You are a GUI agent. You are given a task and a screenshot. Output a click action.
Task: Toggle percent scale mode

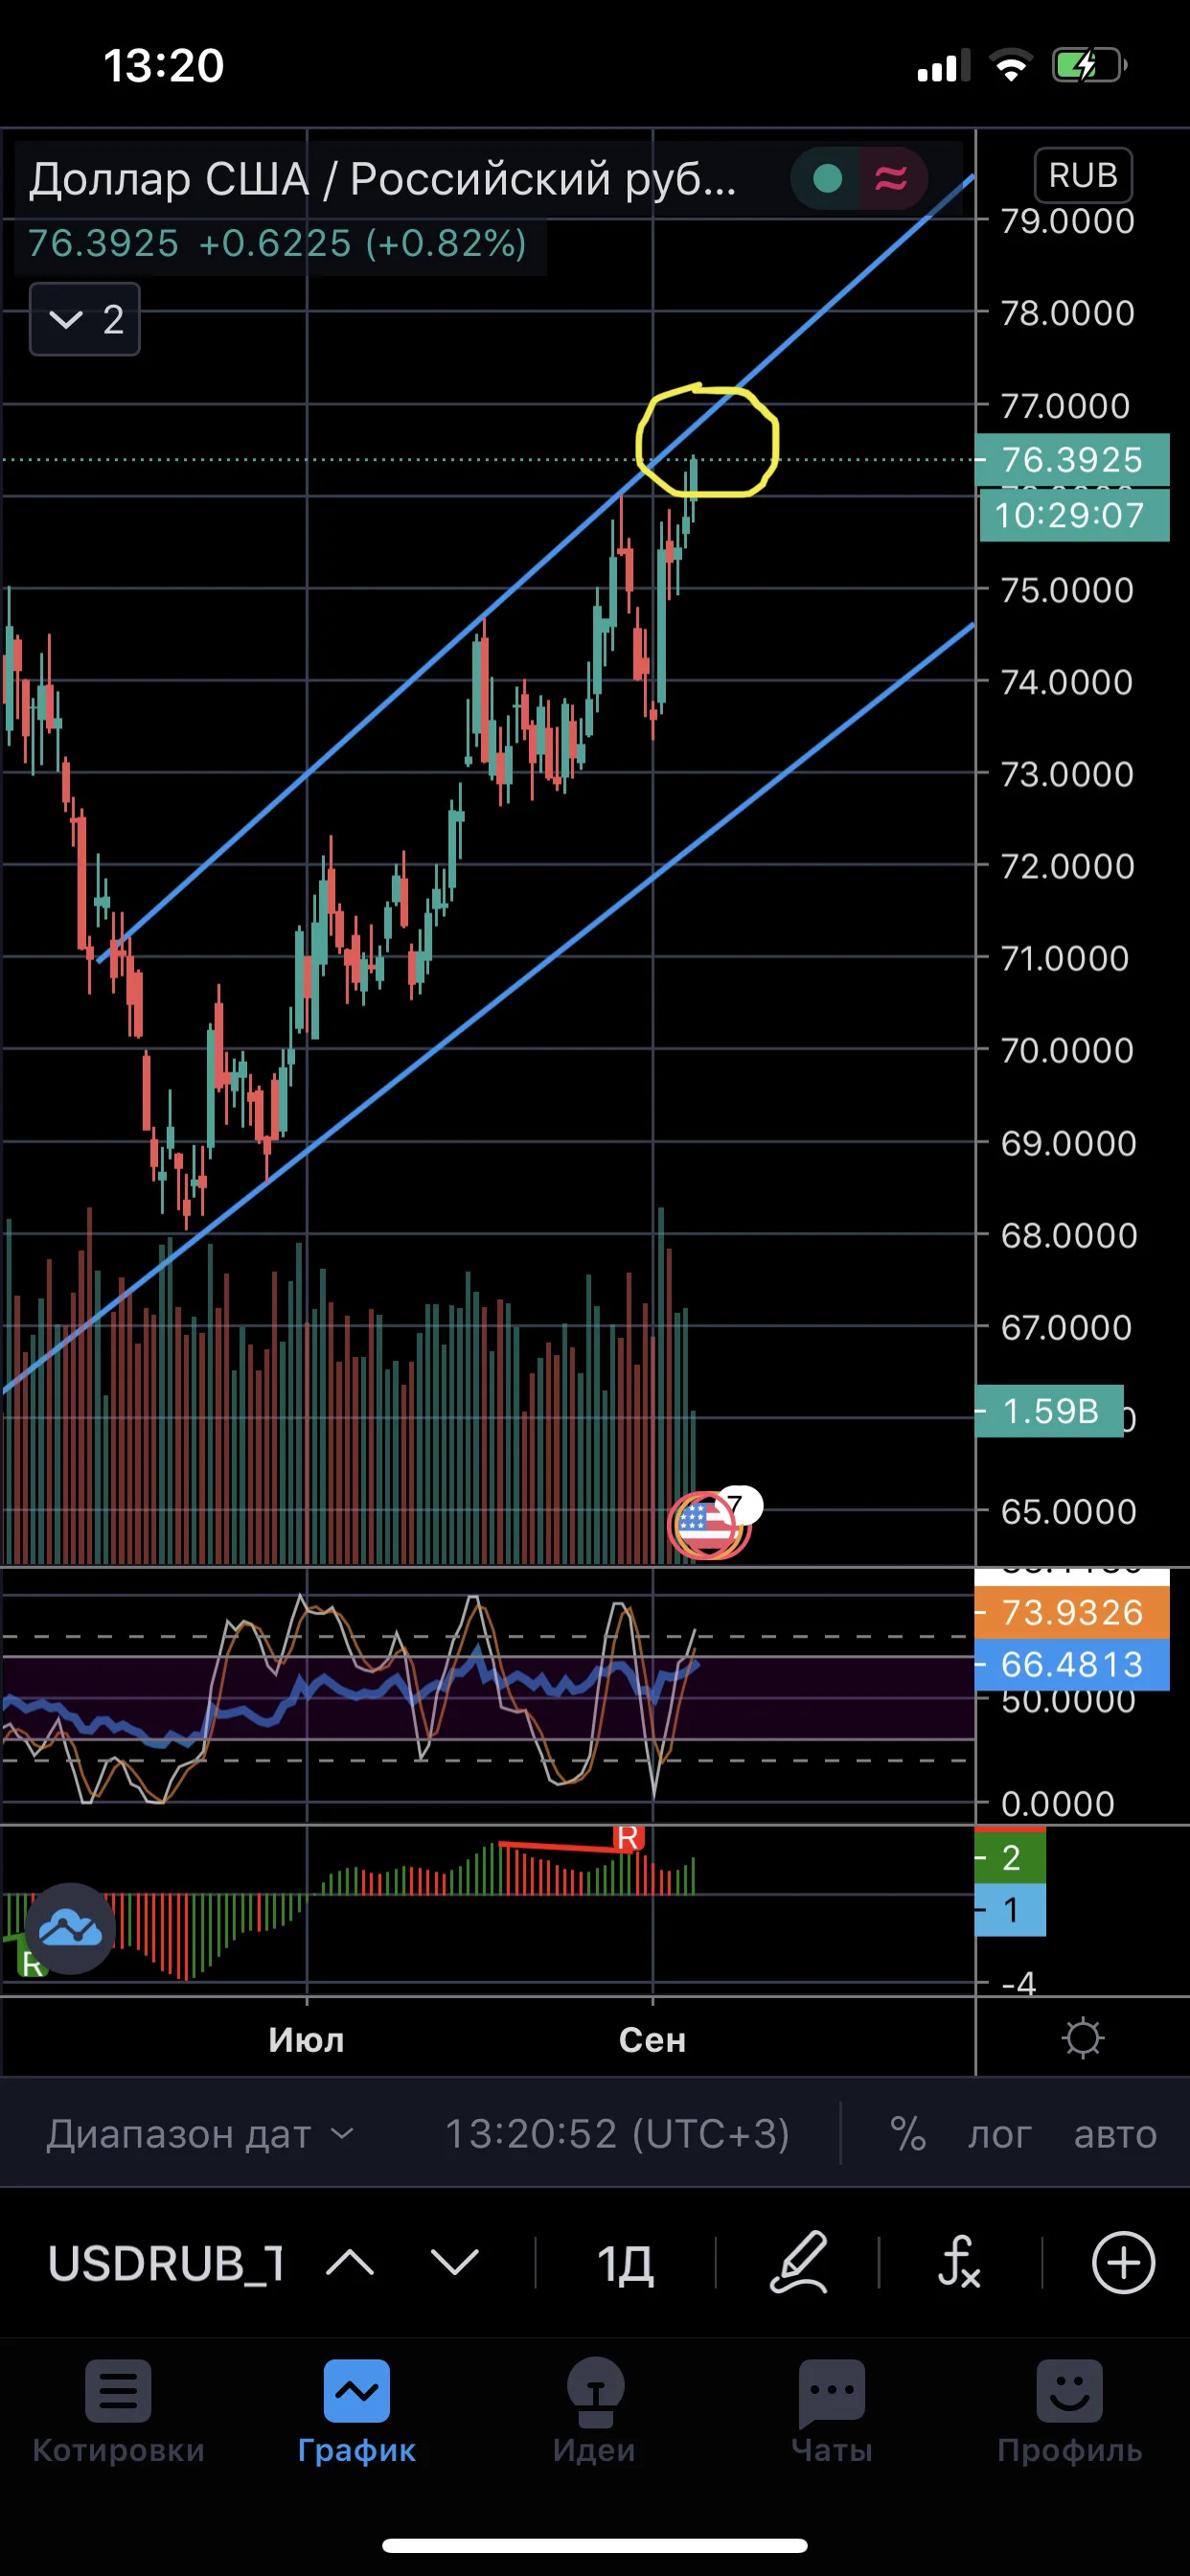coord(907,2134)
